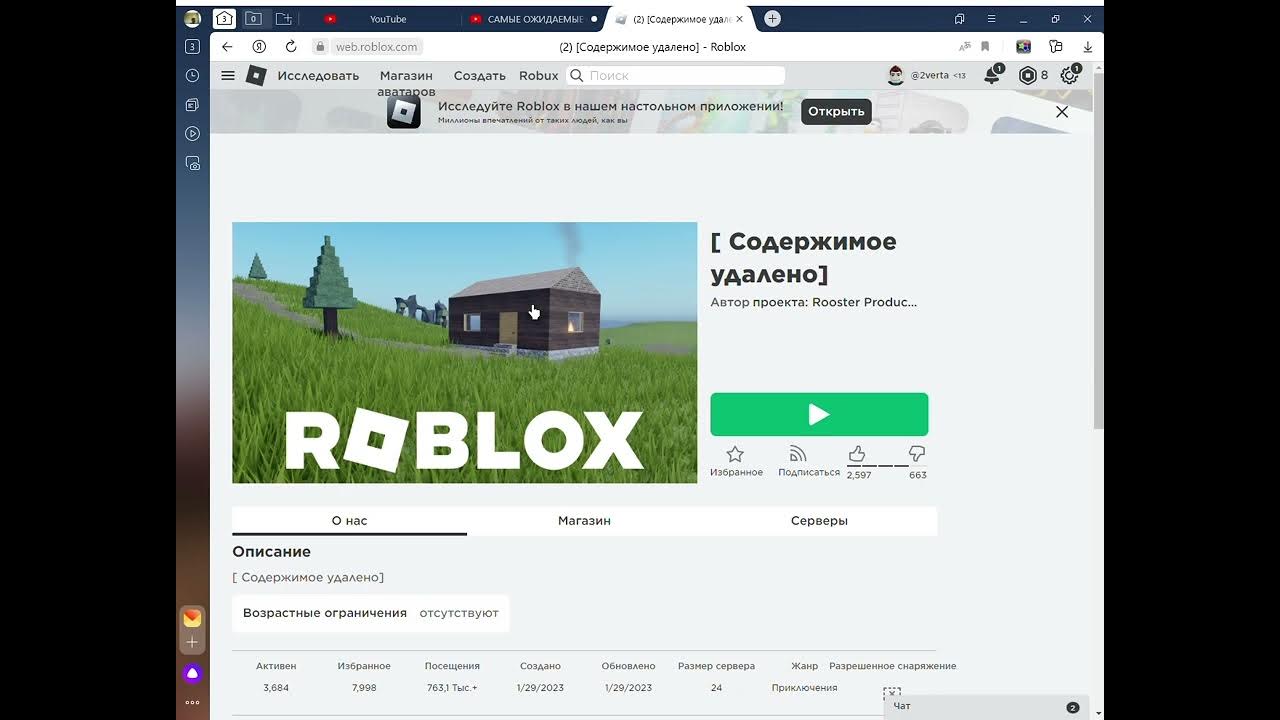Open the Roblox settings gear
The height and width of the screenshot is (720, 1280).
[x=1070, y=75]
